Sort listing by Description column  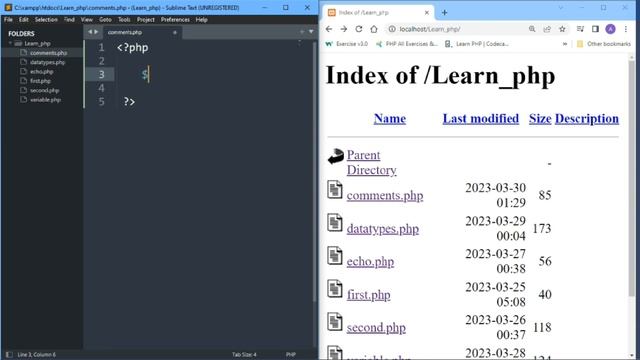pyautogui.click(x=587, y=118)
